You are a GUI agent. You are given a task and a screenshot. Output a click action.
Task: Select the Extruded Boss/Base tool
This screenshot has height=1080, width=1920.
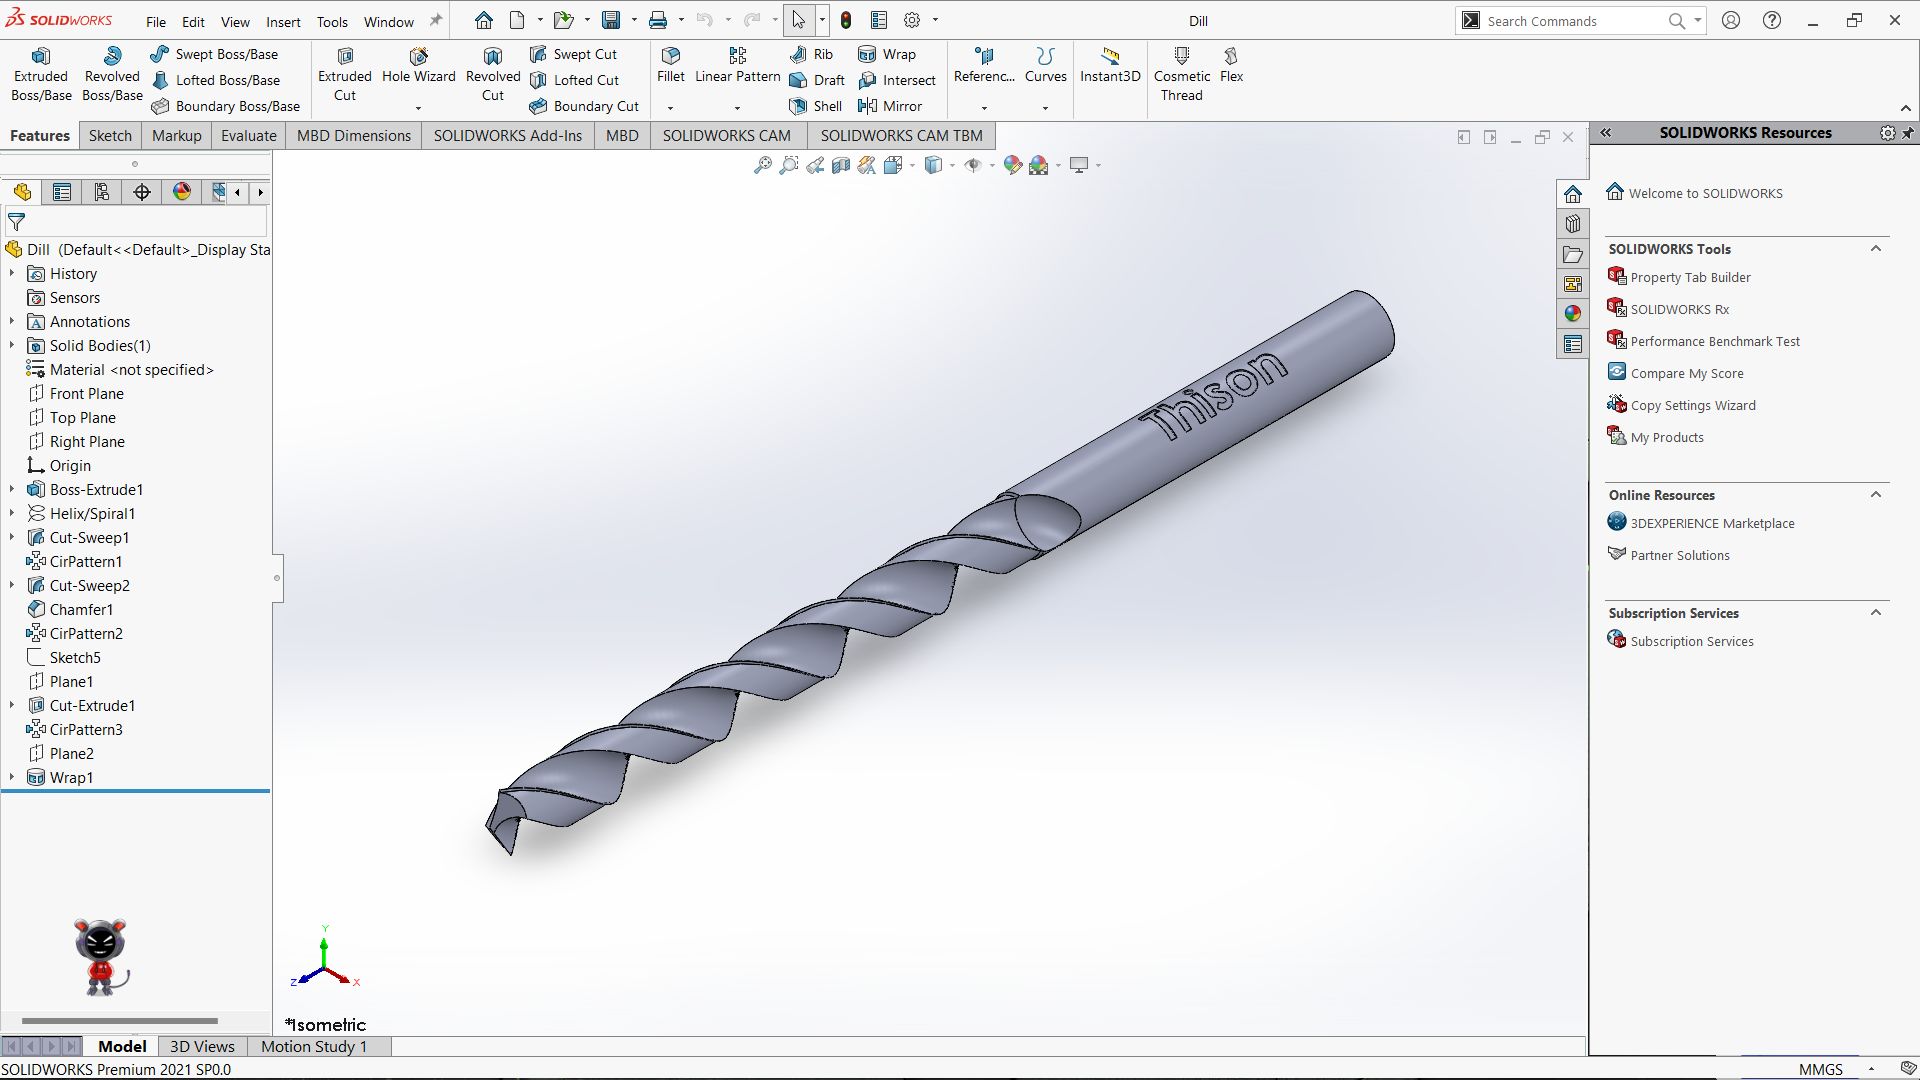tap(41, 75)
